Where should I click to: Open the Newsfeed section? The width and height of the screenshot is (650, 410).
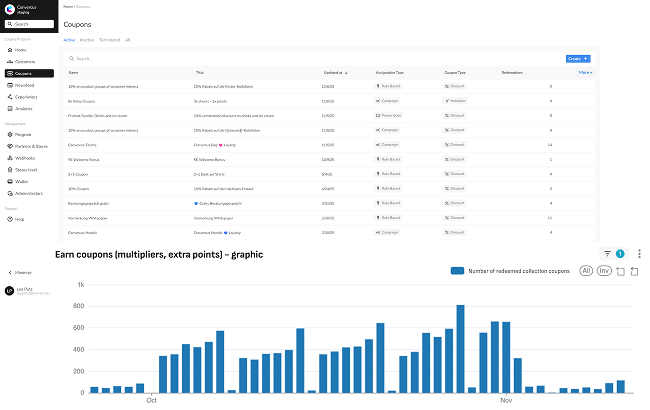24,85
